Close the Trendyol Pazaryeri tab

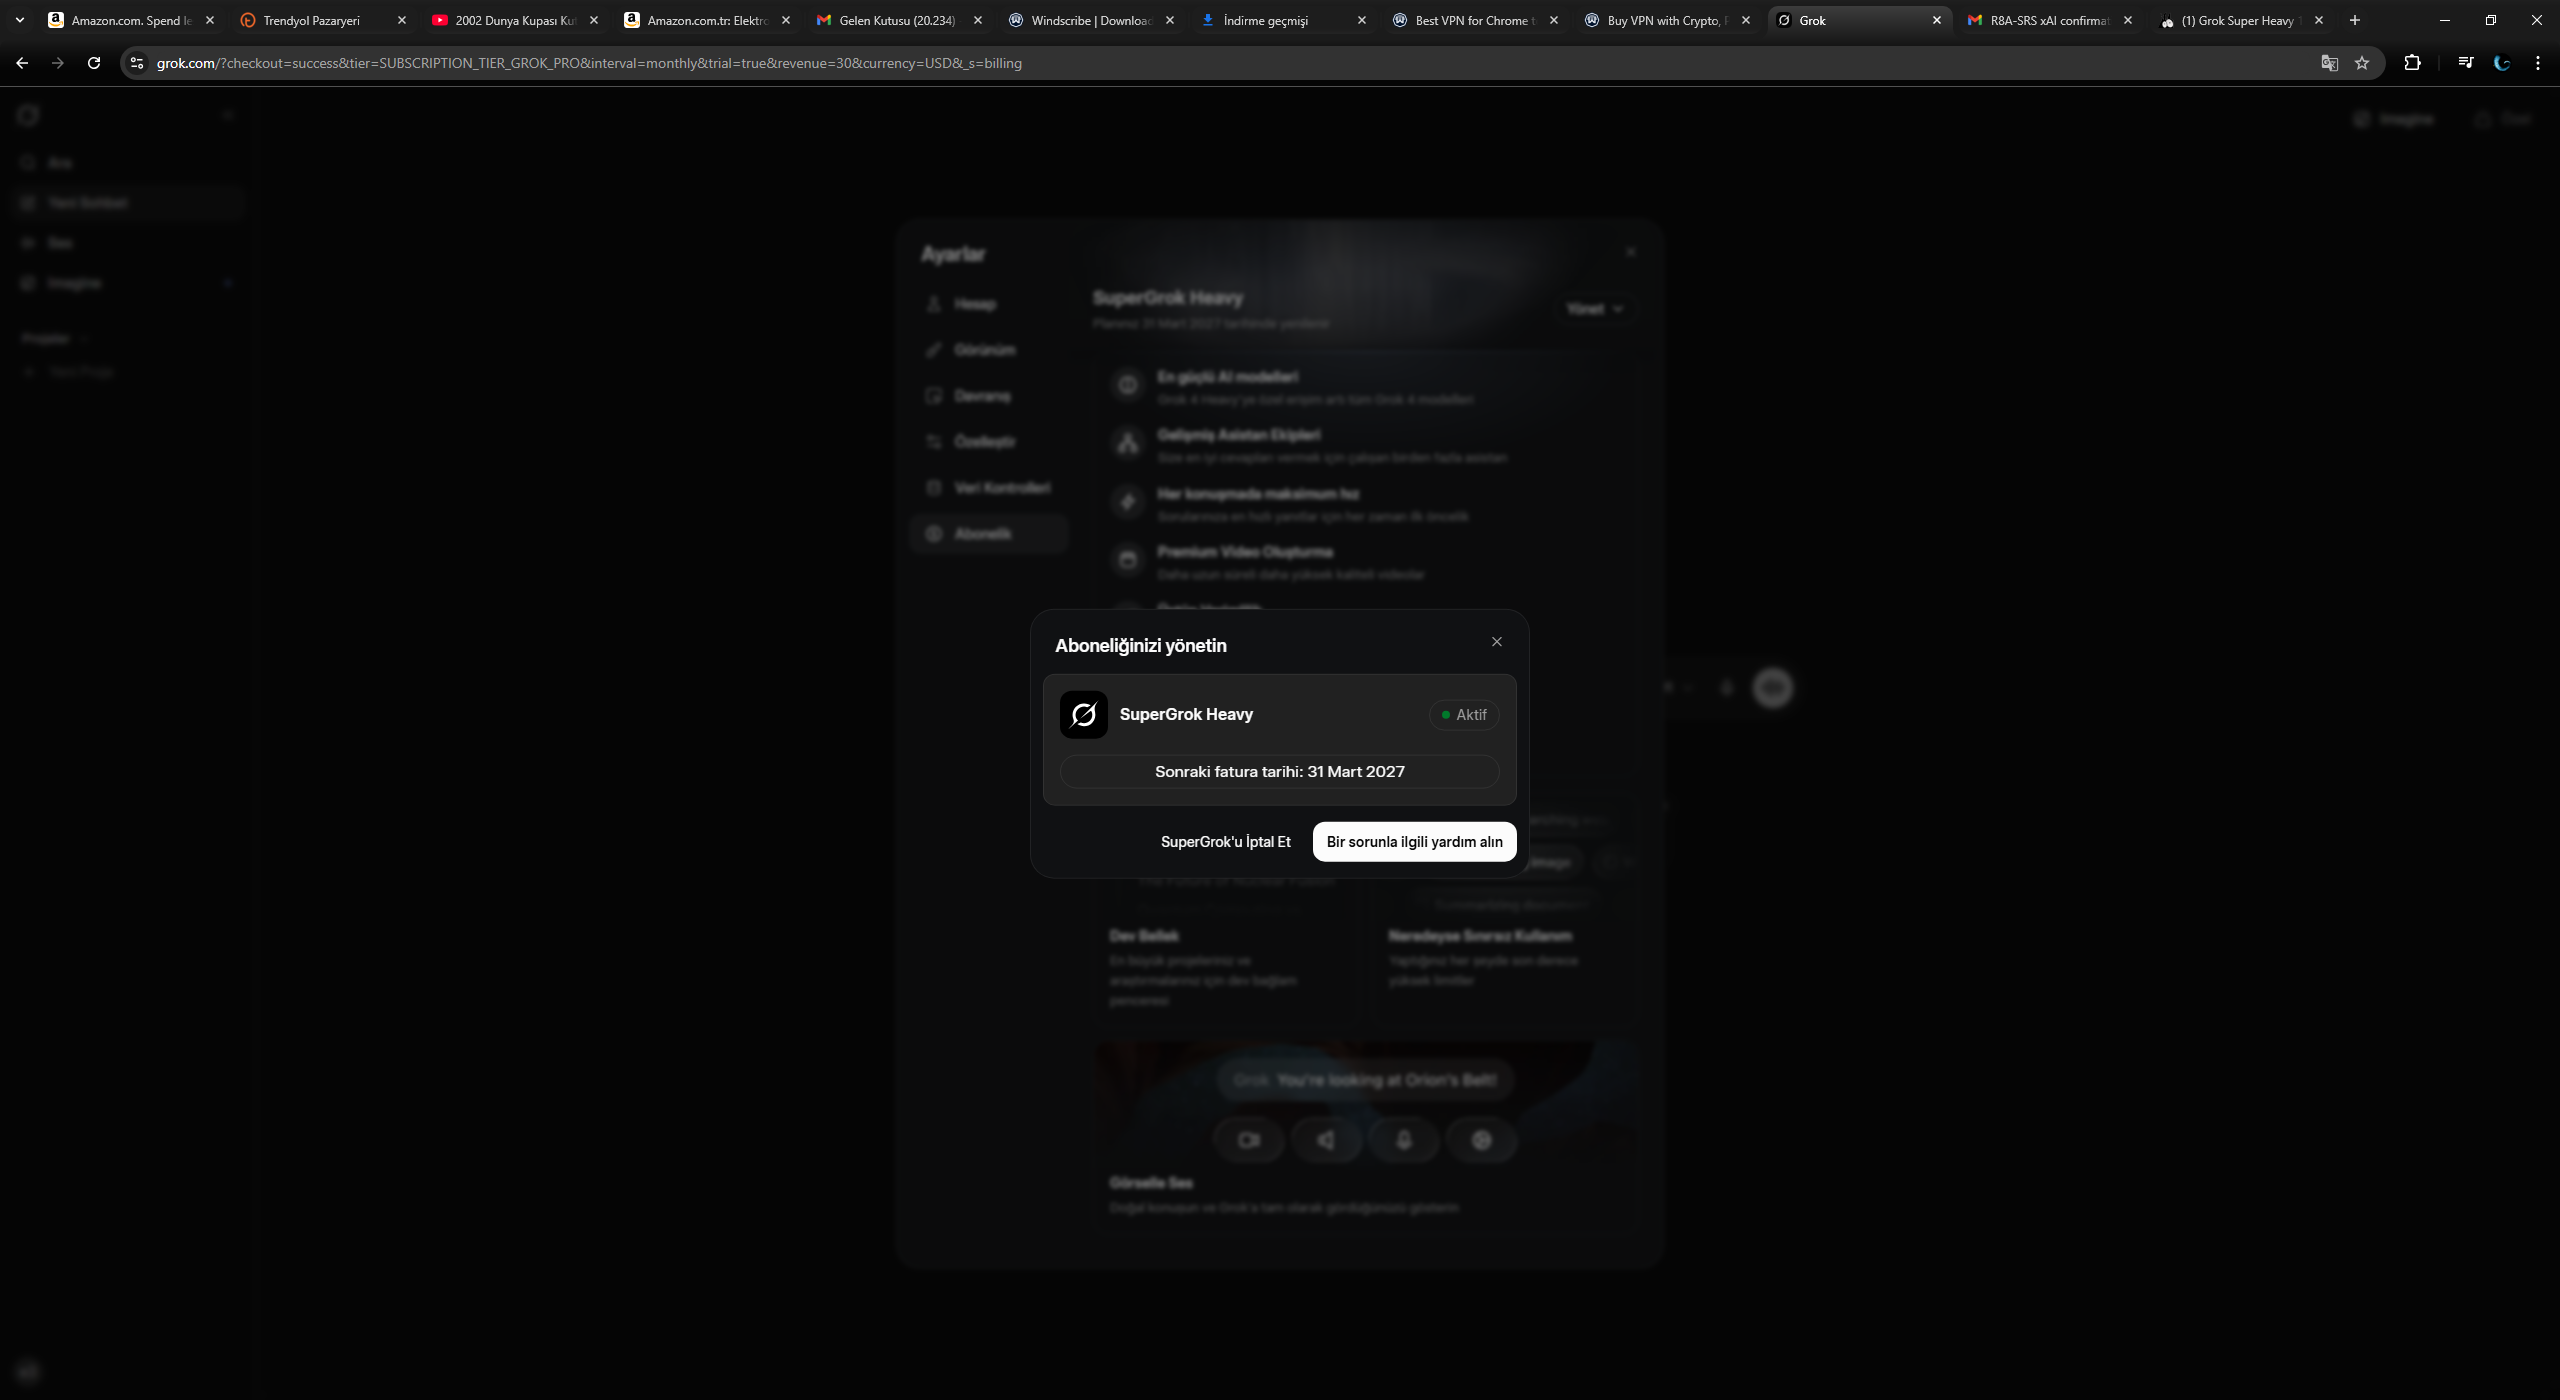point(402,20)
